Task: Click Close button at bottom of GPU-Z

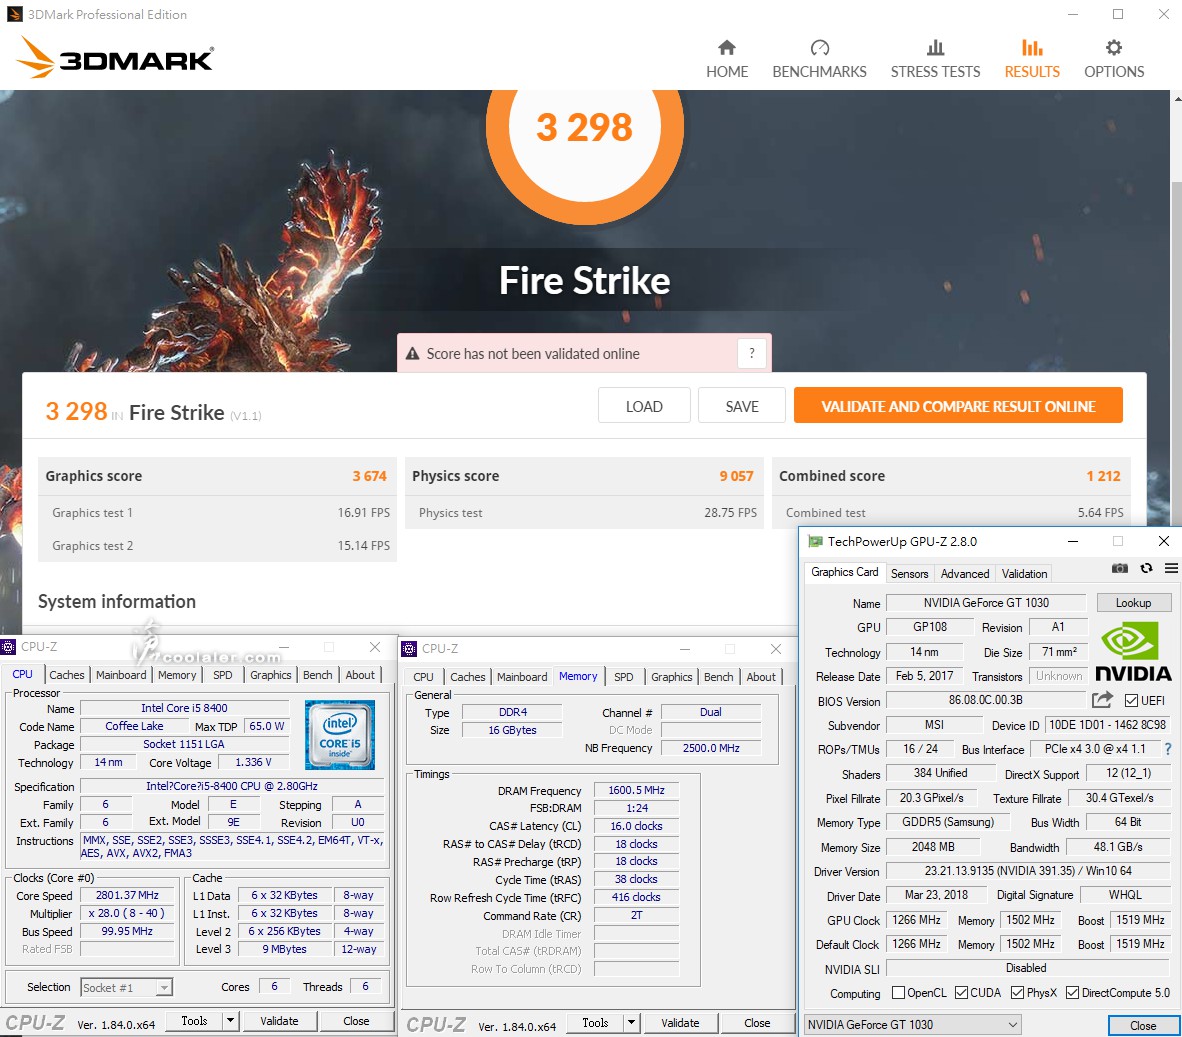Action: (1143, 1026)
